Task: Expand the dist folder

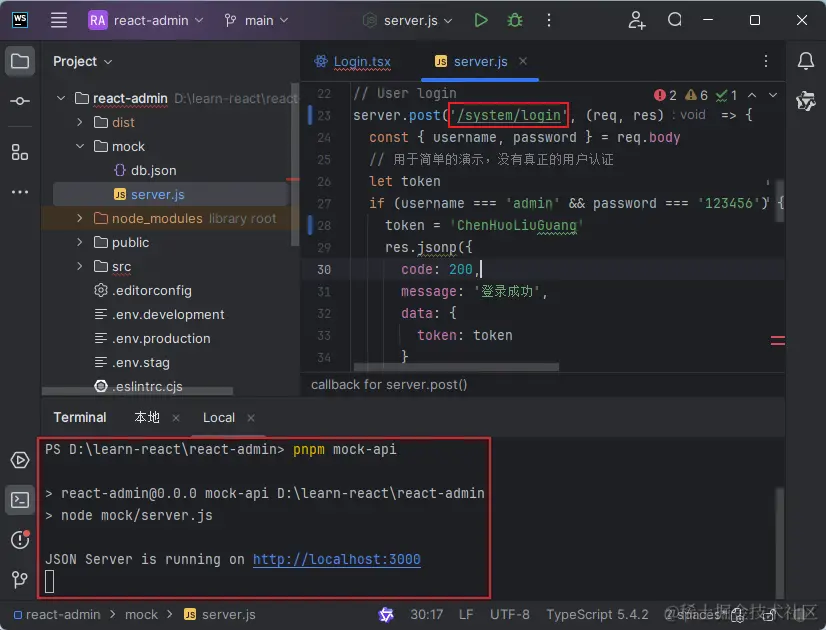Action: click(x=80, y=122)
